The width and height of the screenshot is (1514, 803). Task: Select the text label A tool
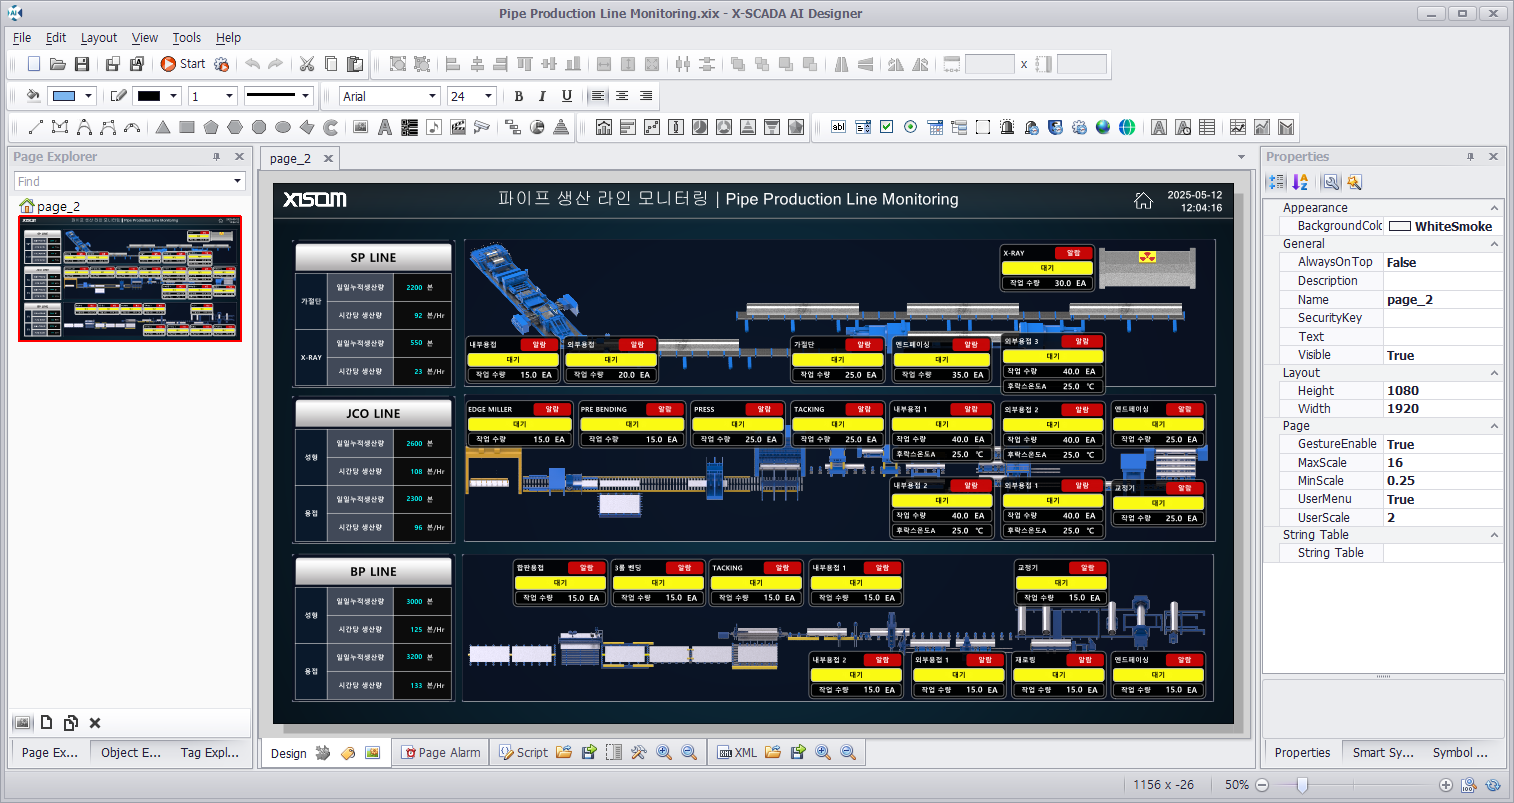click(x=385, y=127)
